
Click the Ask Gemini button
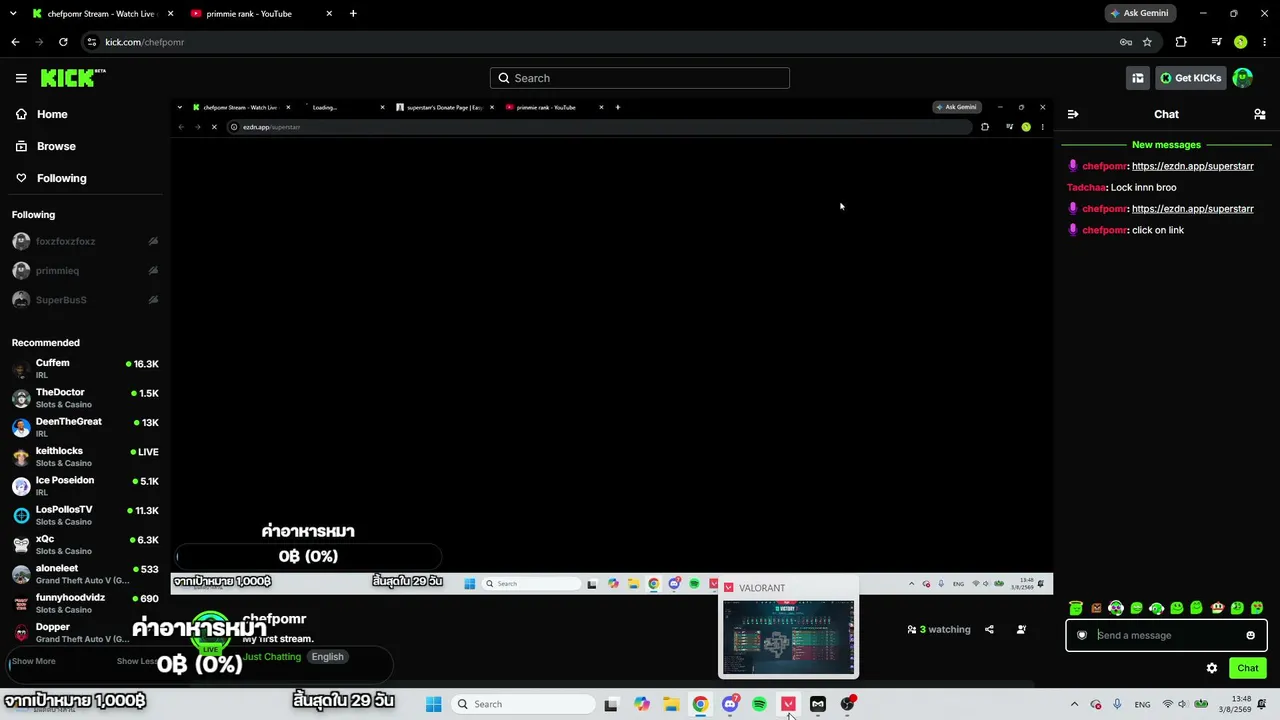pos(1140,14)
